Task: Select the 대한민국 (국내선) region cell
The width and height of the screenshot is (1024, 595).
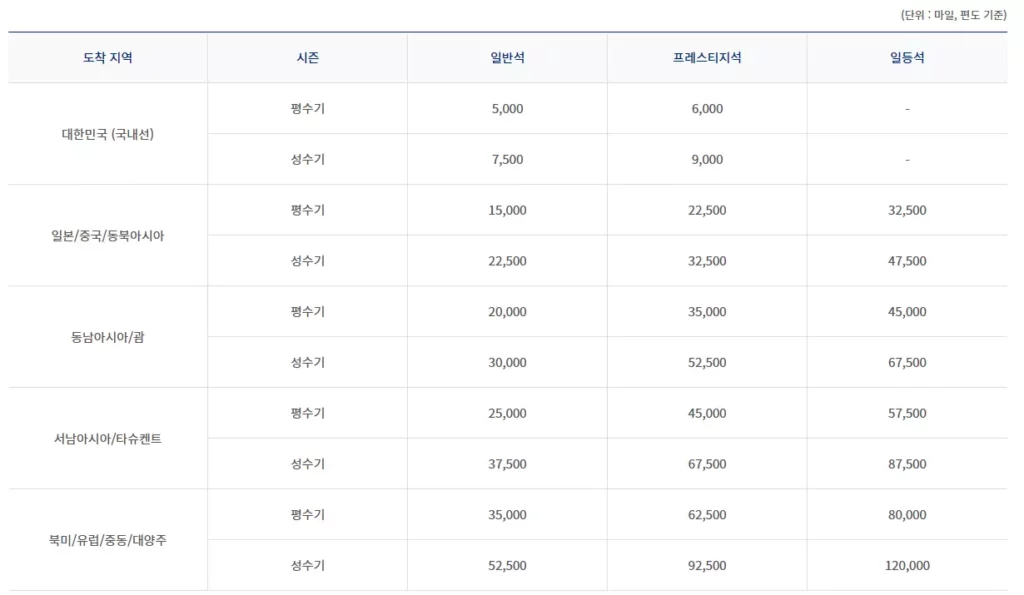Action: 108,134
